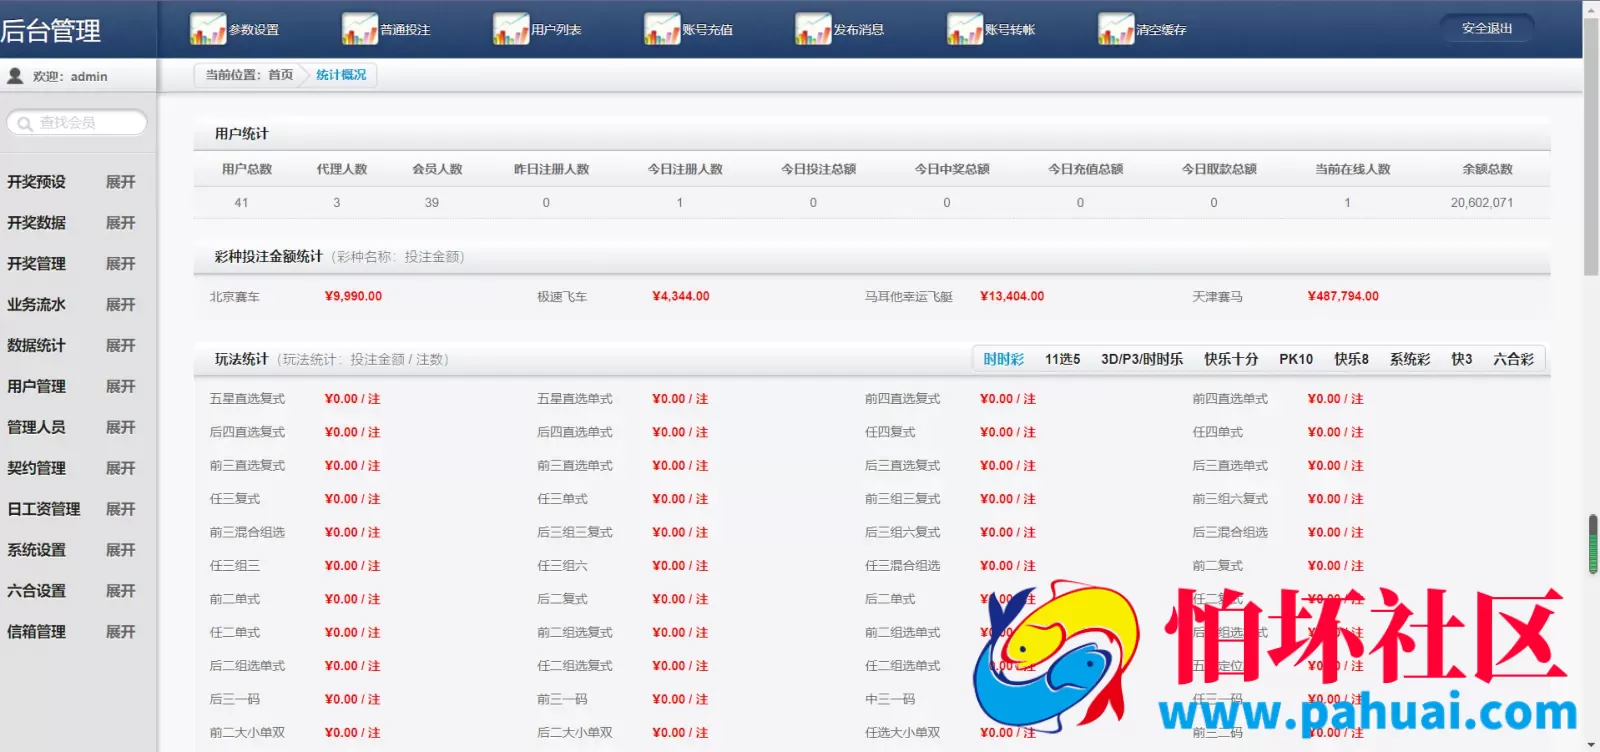Select the 账号充值 chart icon
This screenshot has width=1600, height=752.
pos(662,29)
